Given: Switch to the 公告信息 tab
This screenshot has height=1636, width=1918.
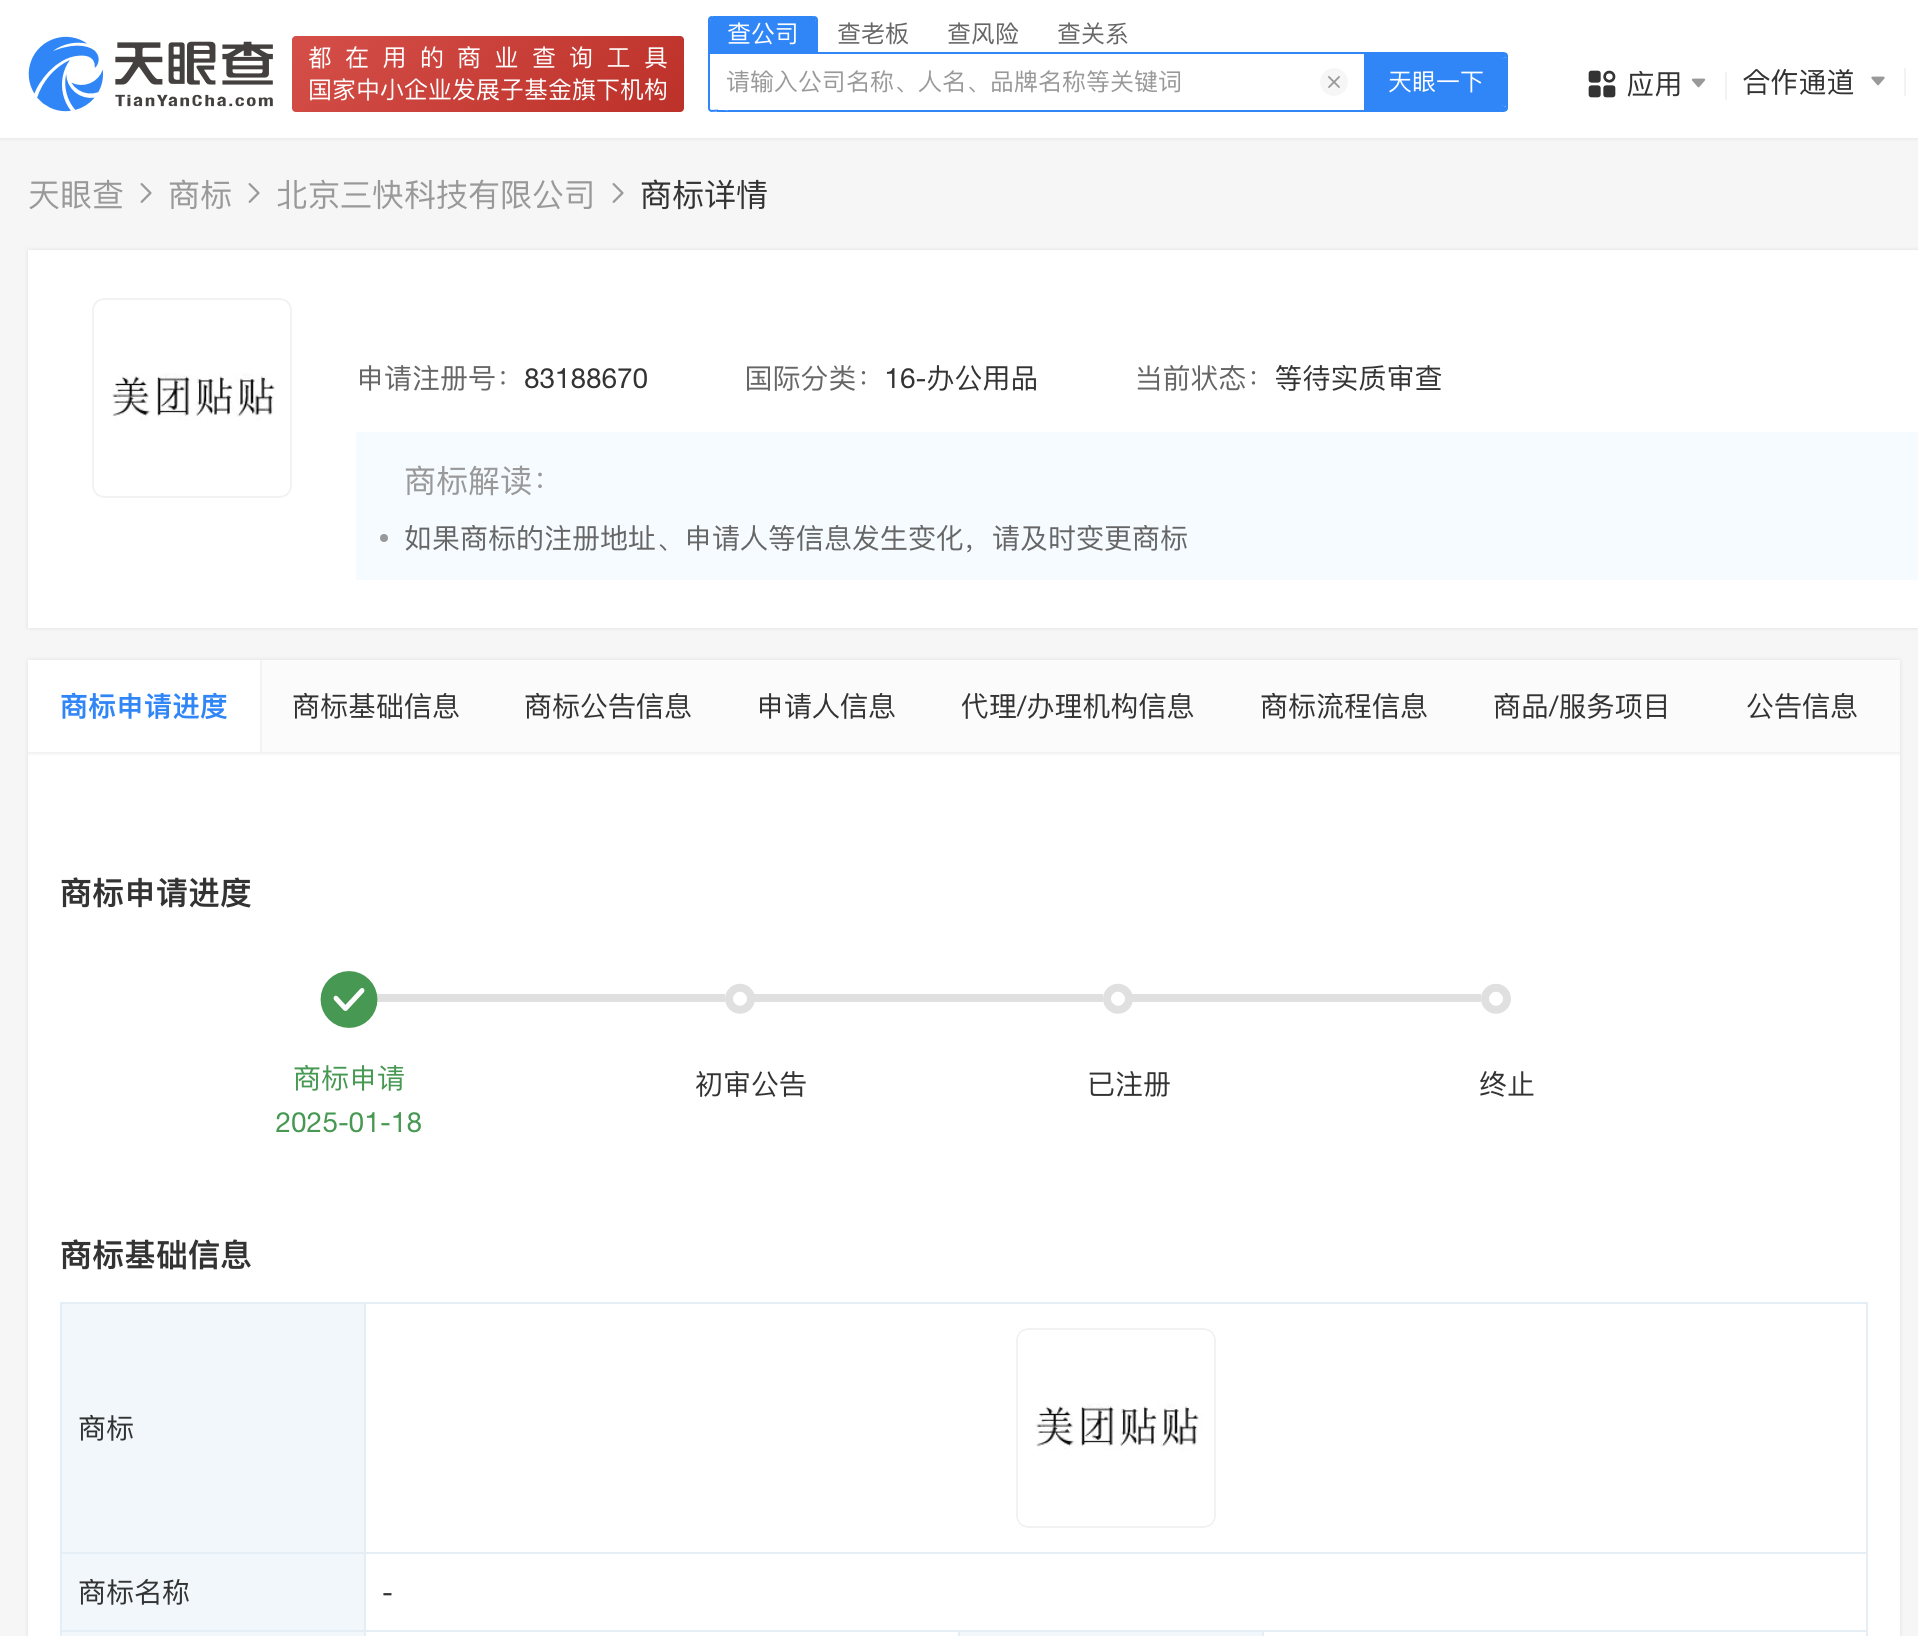Looking at the screenshot, I should pyautogui.click(x=1800, y=707).
